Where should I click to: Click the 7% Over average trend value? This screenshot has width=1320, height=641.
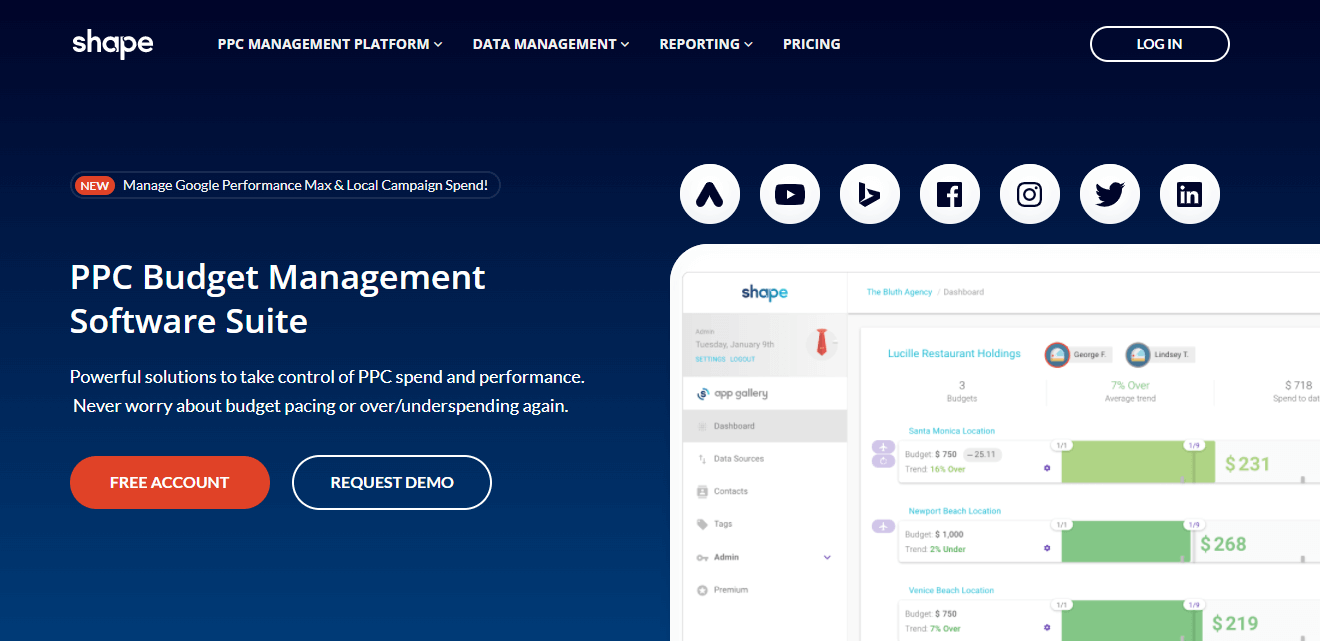click(x=1130, y=385)
